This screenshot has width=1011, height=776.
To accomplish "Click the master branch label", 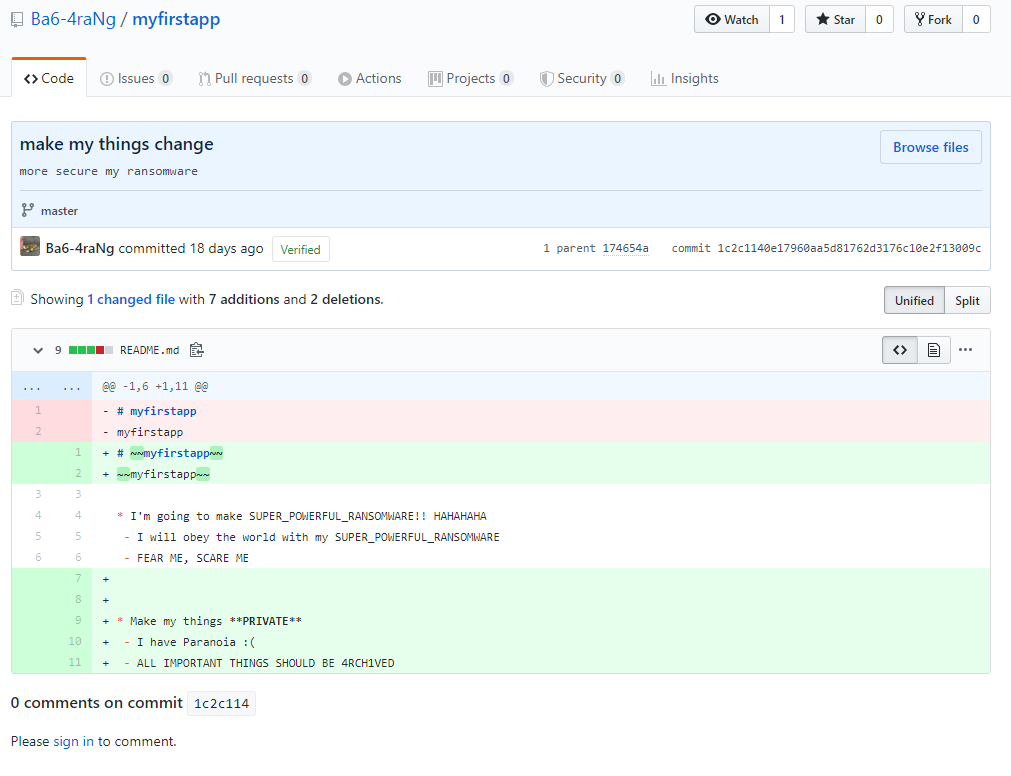I will [59, 211].
